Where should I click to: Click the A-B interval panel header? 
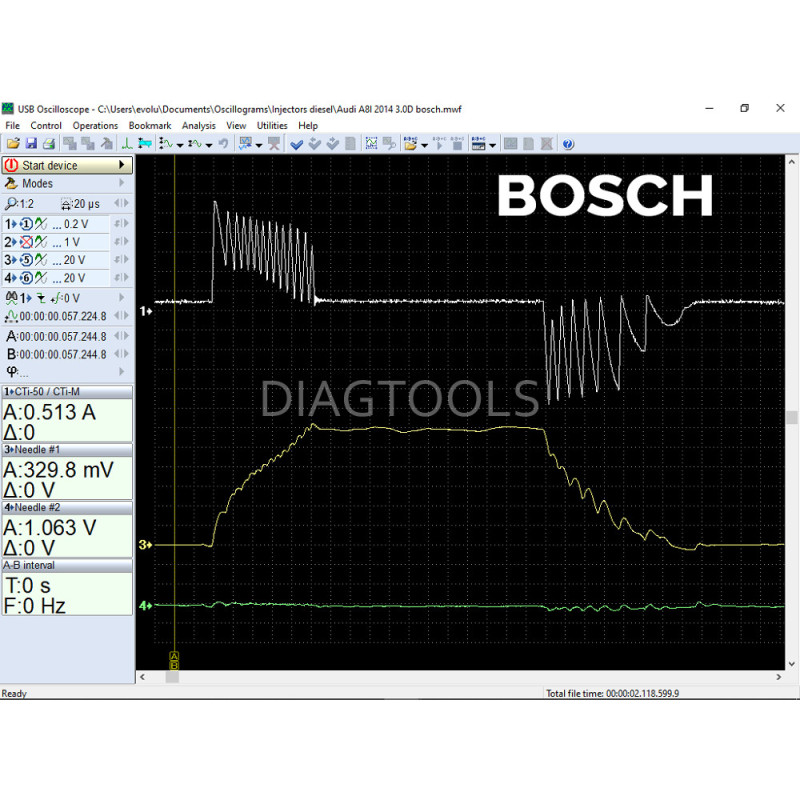coord(67,565)
